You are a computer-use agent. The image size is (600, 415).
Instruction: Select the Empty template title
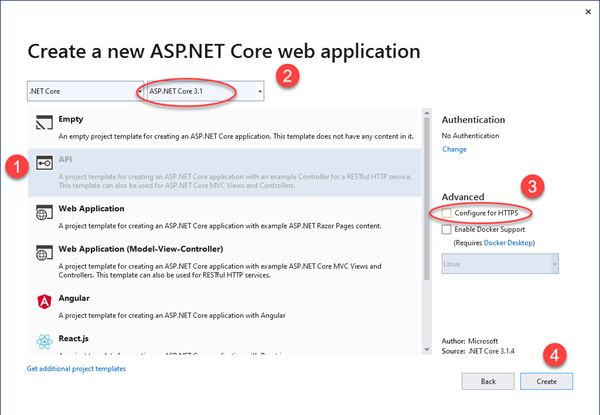(x=71, y=119)
